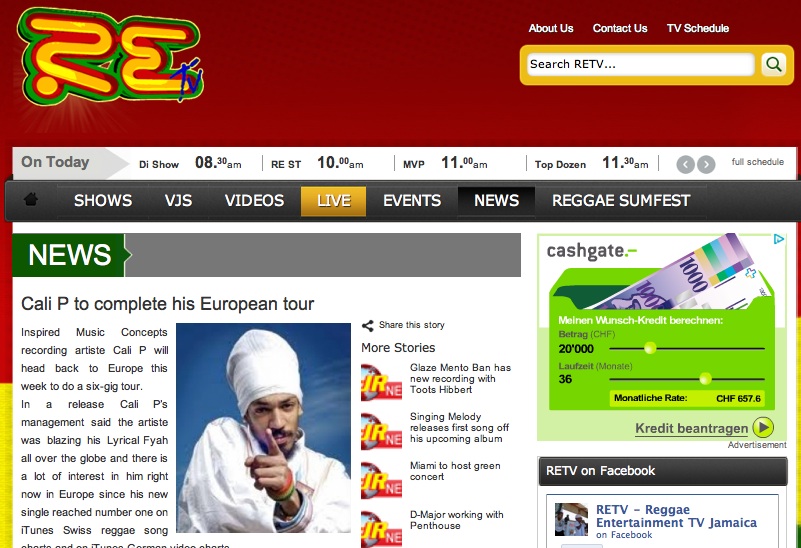Click the search magnifier icon

(x=773, y=64)
